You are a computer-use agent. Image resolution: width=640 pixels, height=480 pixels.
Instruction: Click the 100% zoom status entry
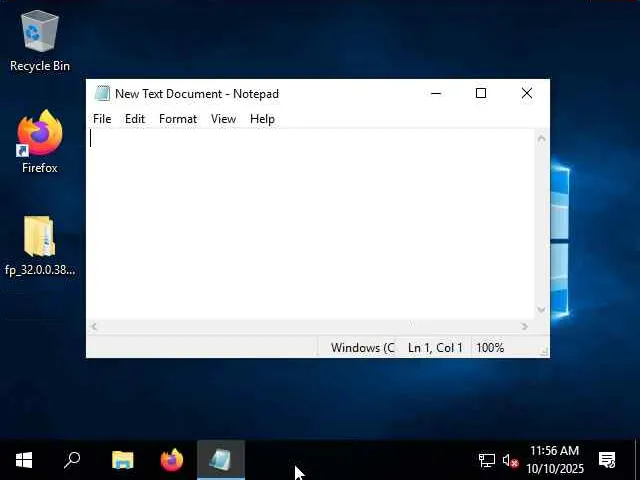pyautogui.click(x=490, y=348)
